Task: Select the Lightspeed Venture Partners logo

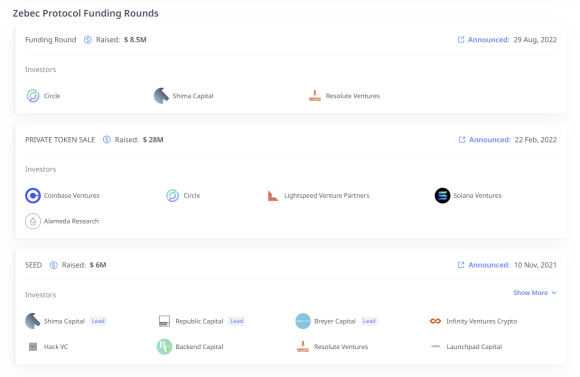Action: [273, 195]
